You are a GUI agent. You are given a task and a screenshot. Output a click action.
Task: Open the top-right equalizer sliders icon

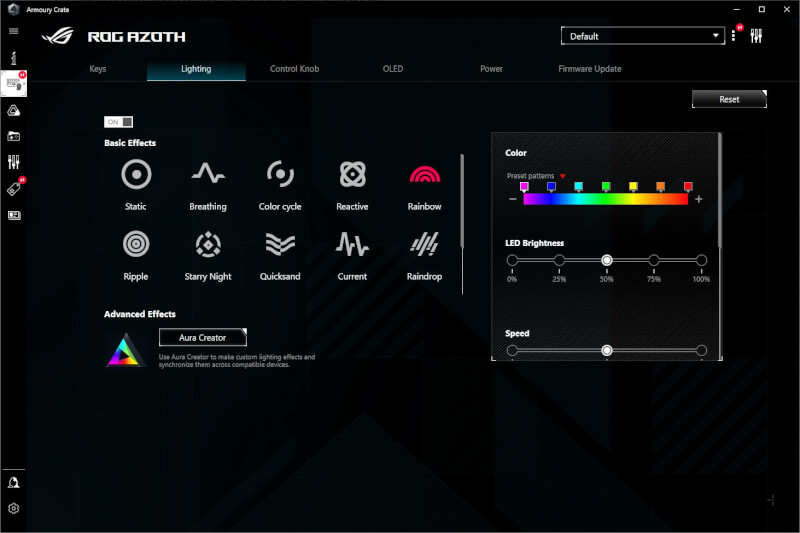pyautogui.click(x=756, y=36)
